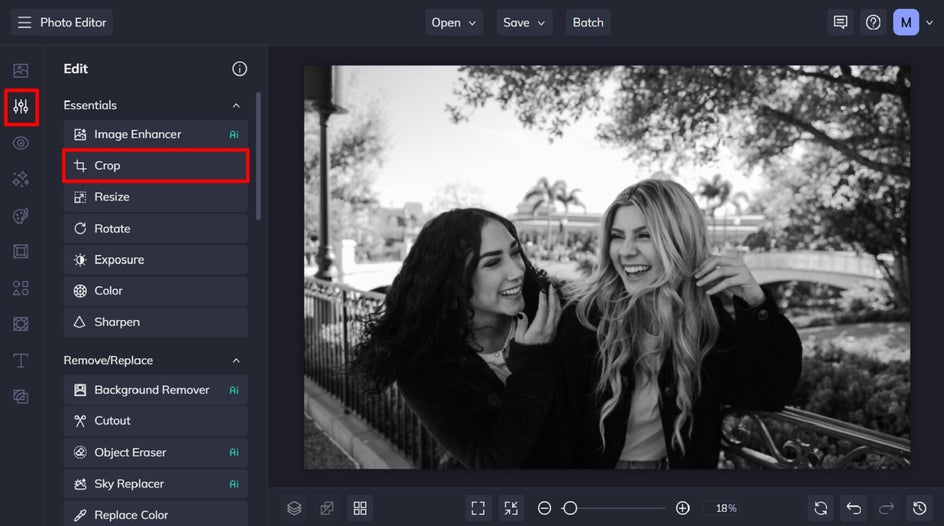This screenshot has height=526, width=944.
Task: Click the fit to screen icon
Action: coord(478,509)
